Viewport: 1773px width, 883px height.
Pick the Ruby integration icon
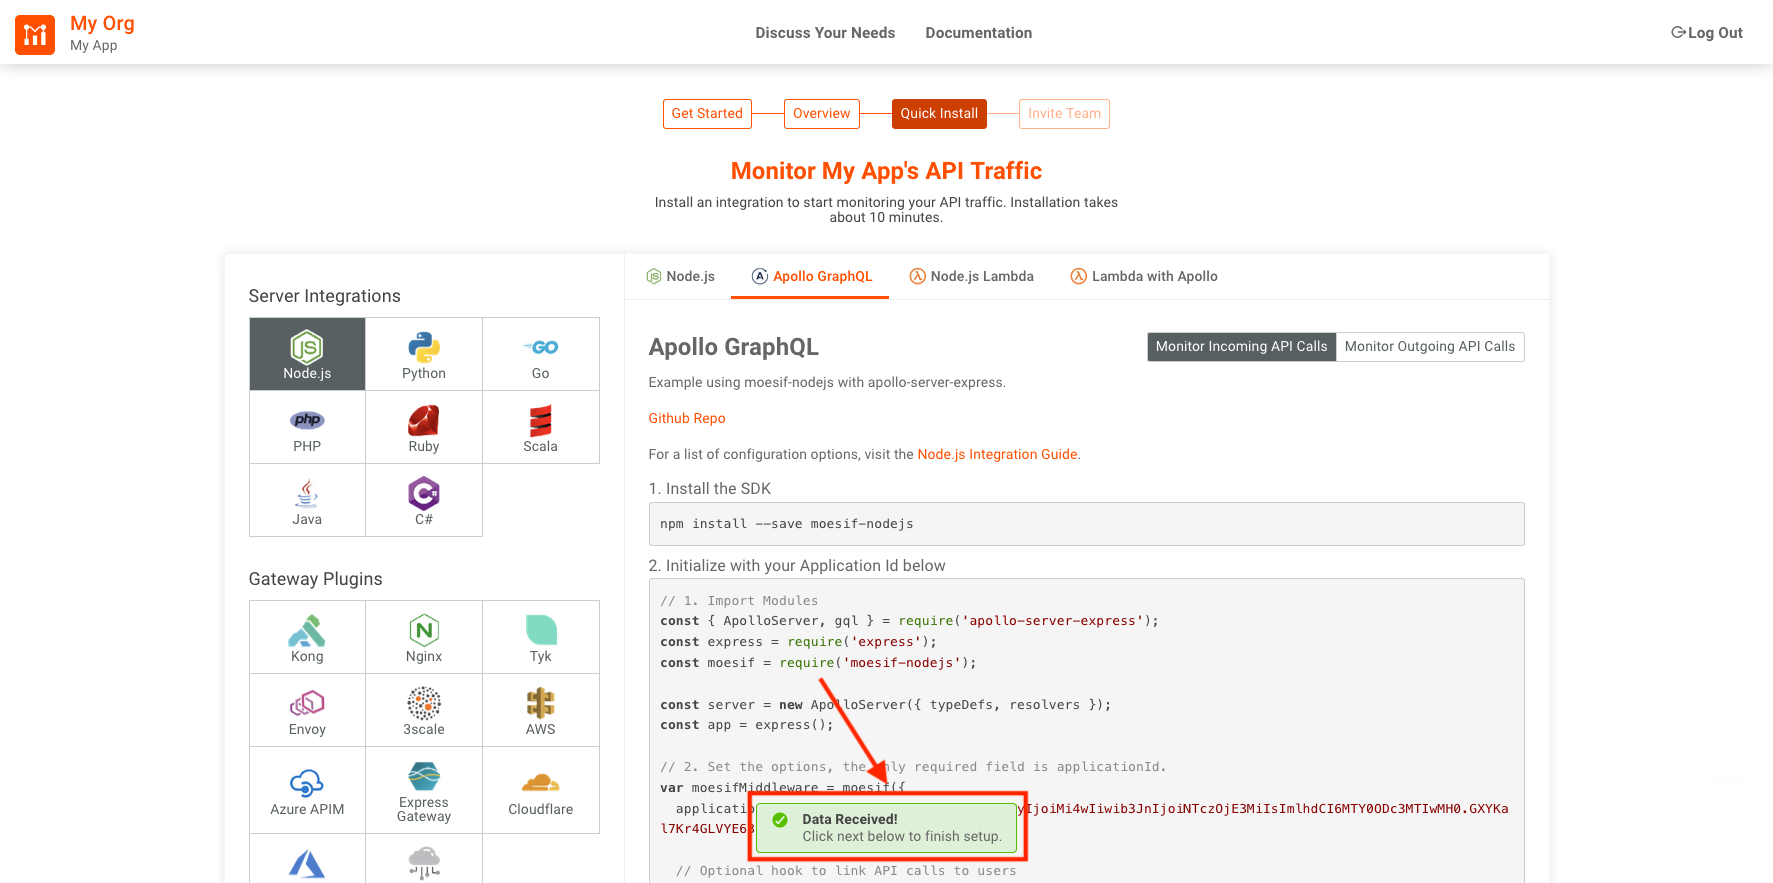pos(424,428)
